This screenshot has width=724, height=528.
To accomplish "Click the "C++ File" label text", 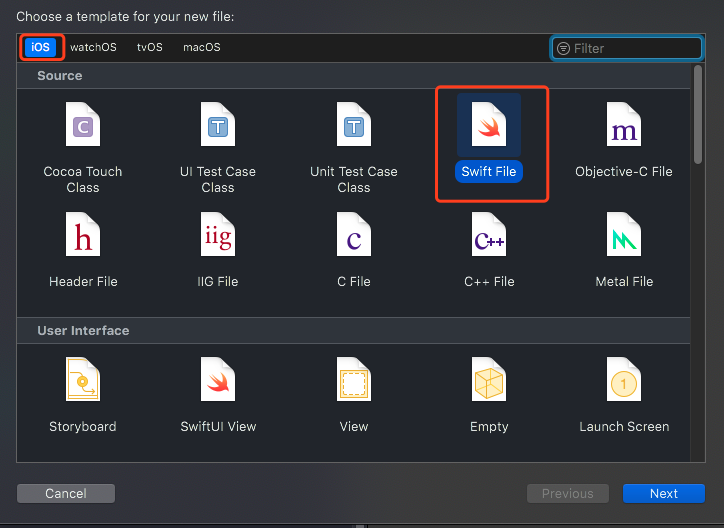I will [x=489, y=282].
